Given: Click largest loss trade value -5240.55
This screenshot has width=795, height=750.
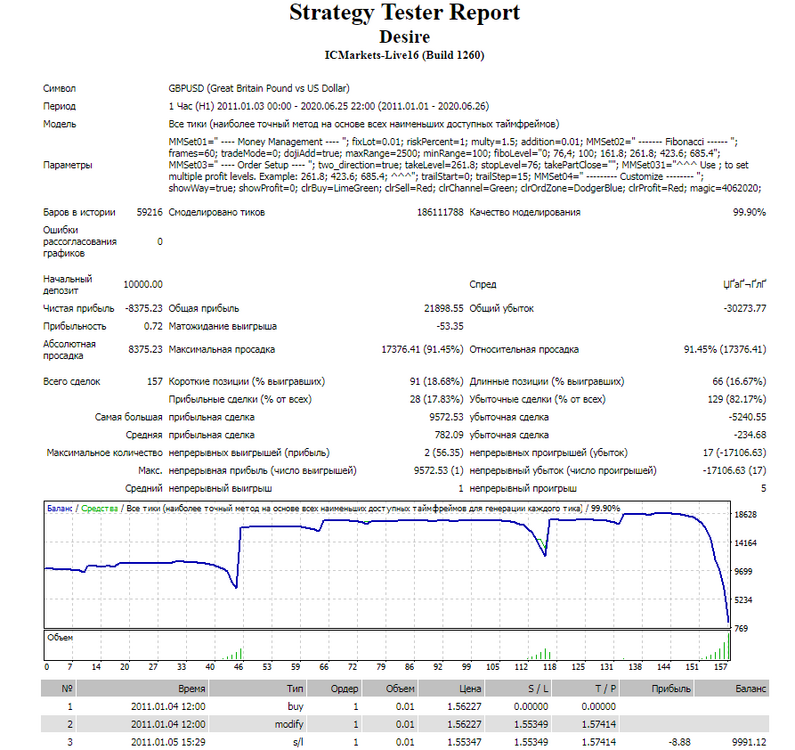Looking at the screenshot, I should click(747, 417).
